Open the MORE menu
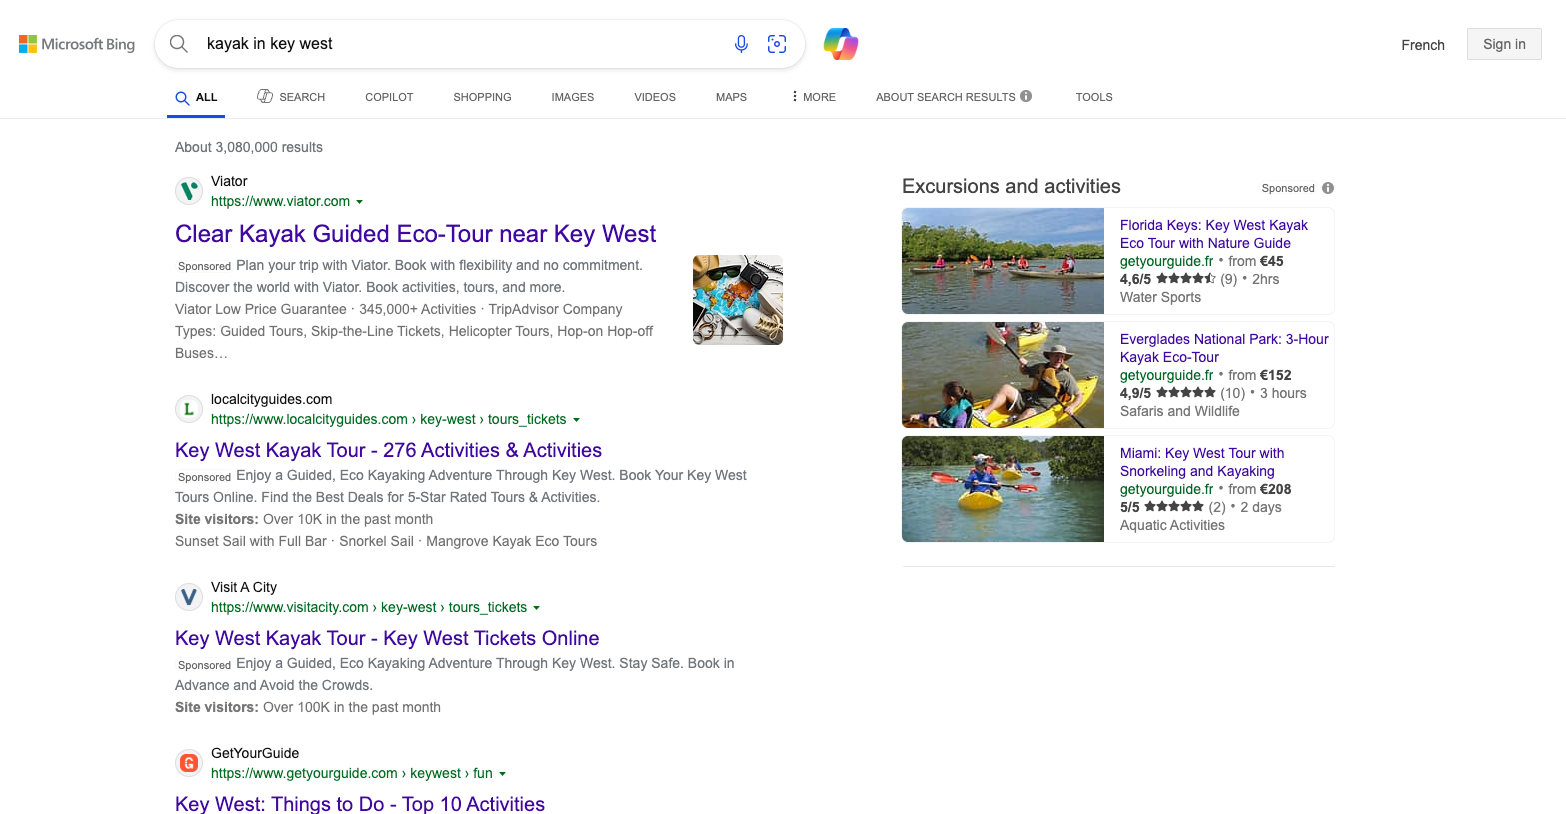The width and height of the screenshot is (1566, 814). [x=813, y=97]
